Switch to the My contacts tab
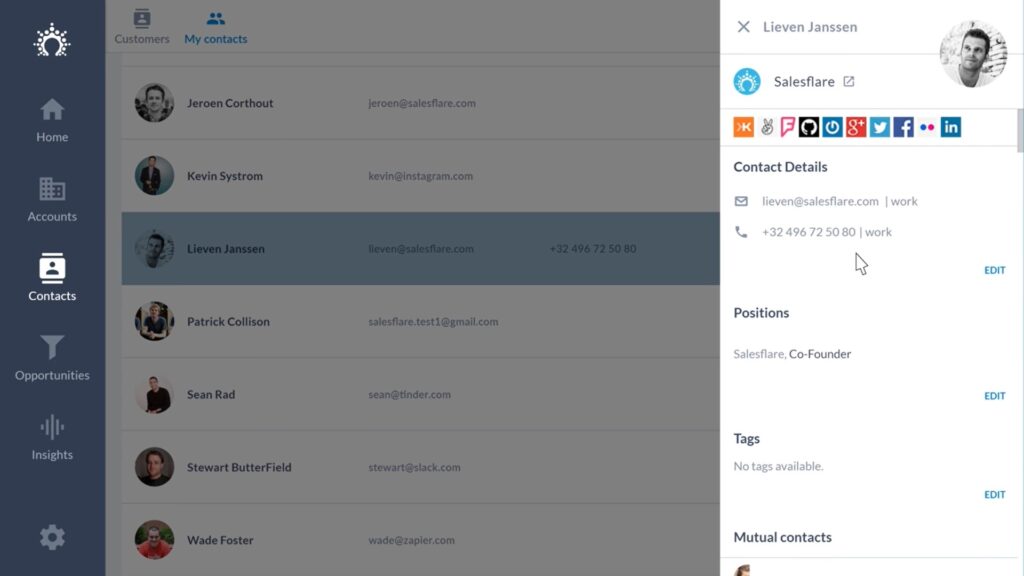The width and height of the screenshot is (1024, 576). (x=215, y=25)
